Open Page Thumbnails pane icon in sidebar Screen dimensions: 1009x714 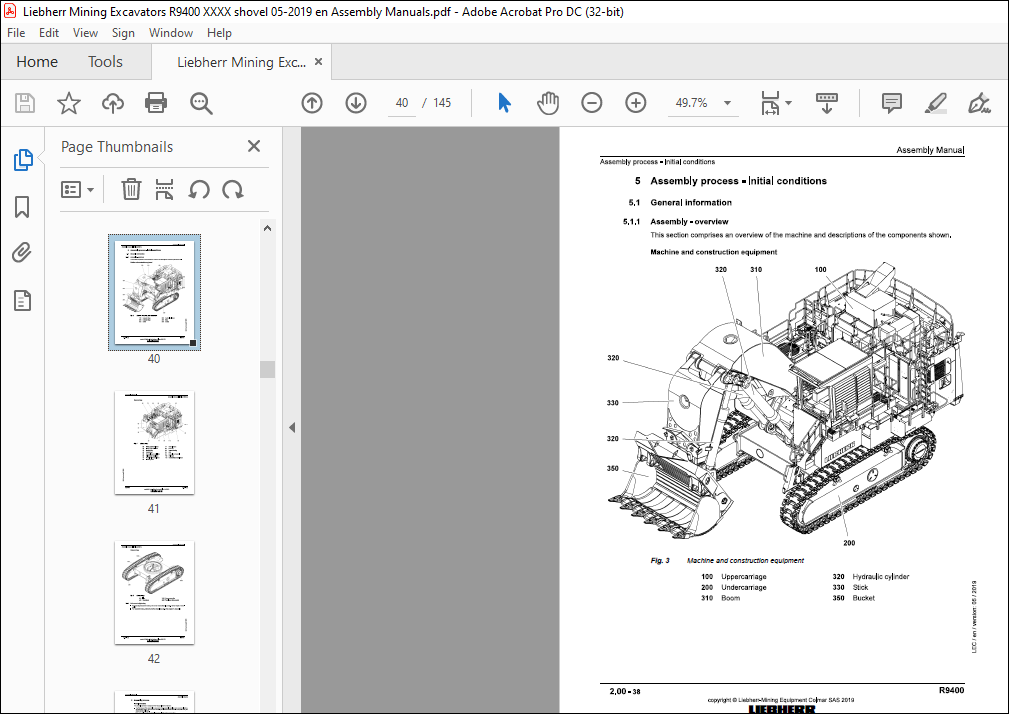point(23,160)
